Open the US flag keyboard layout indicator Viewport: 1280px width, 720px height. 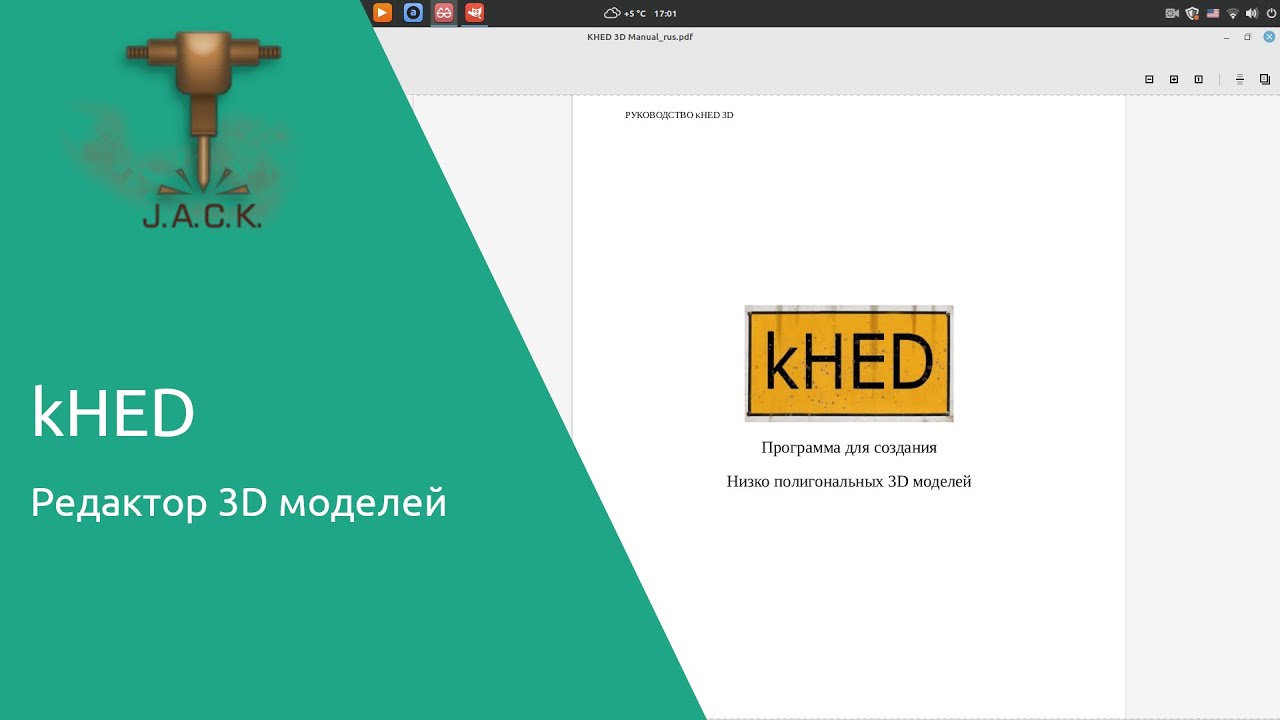[1212, 13]
